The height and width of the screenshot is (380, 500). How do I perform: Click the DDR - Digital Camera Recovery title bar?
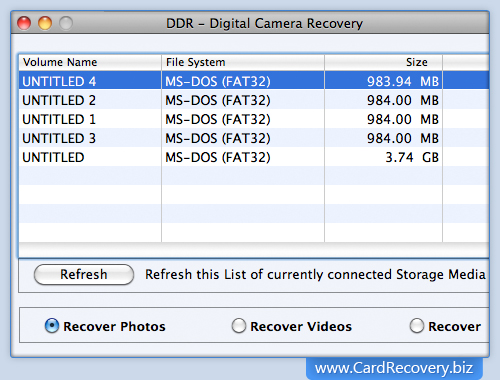(x=264, y=23)
